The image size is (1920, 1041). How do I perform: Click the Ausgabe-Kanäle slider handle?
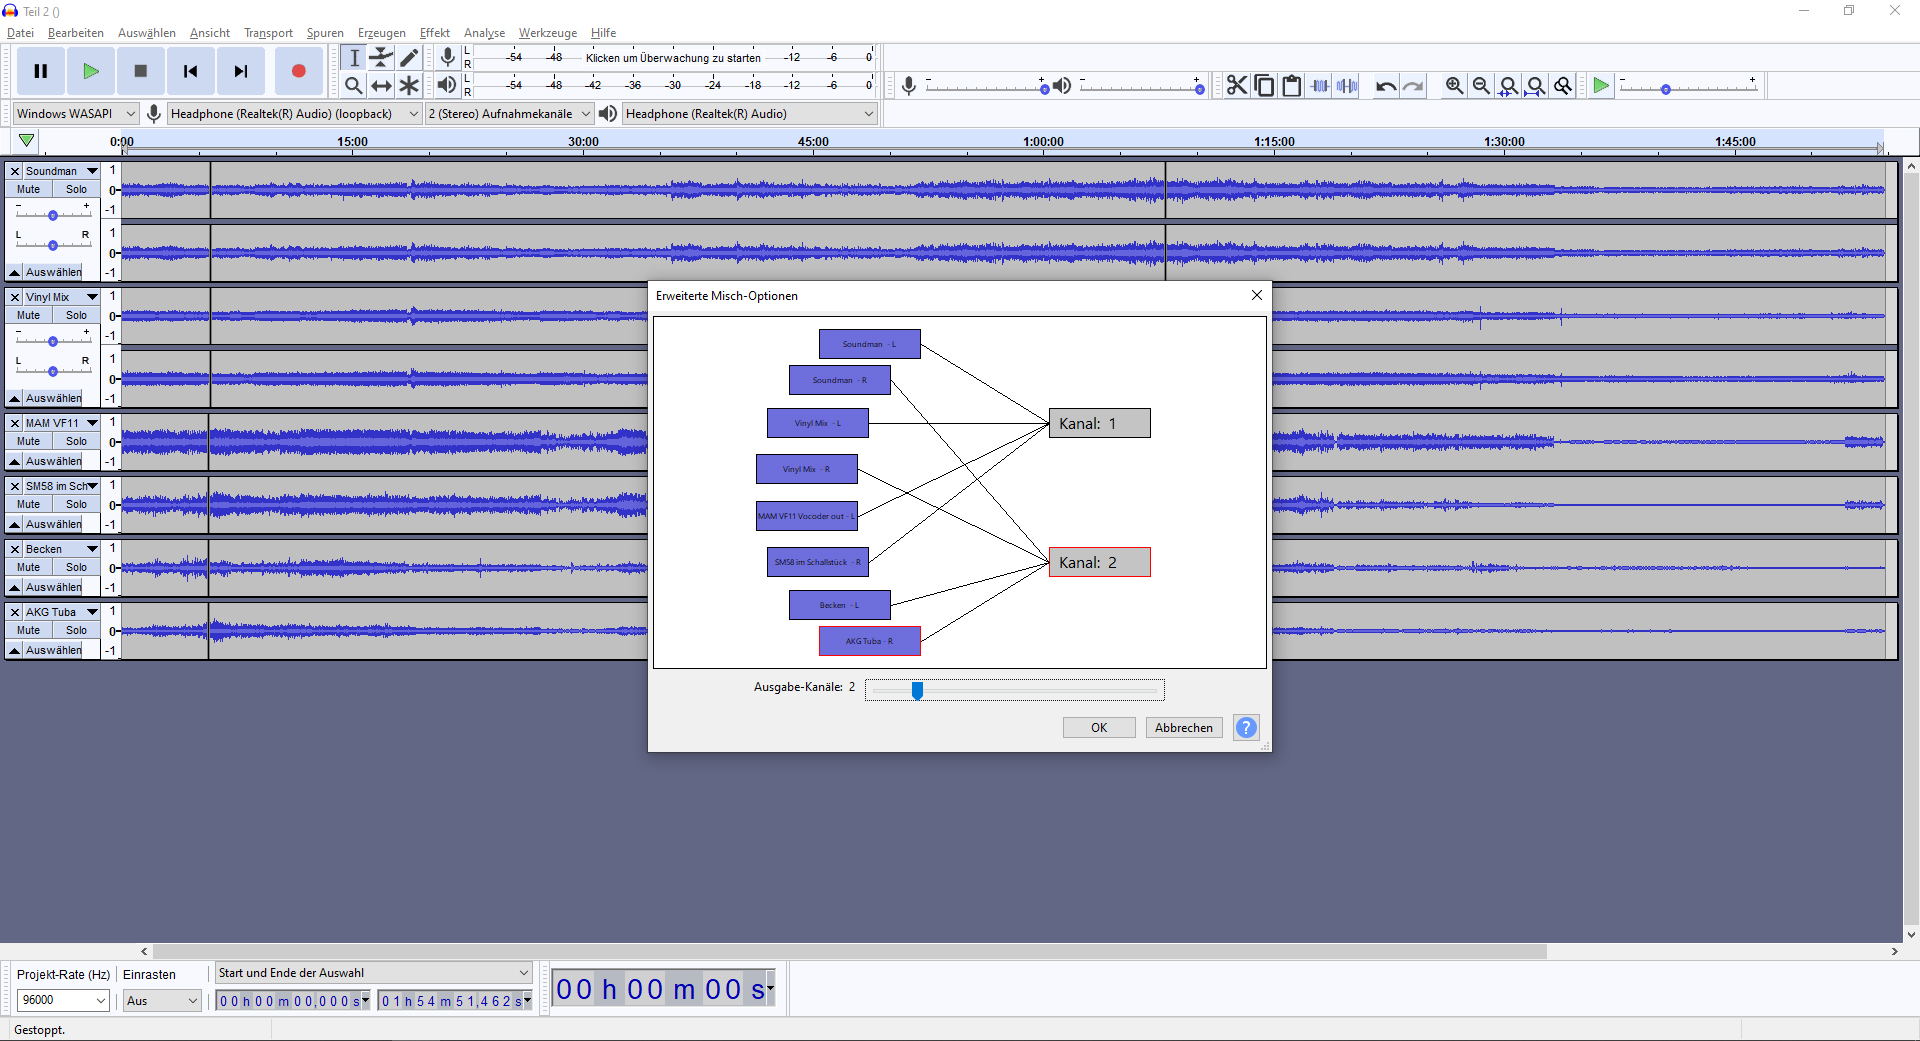[x=917, y=690]
